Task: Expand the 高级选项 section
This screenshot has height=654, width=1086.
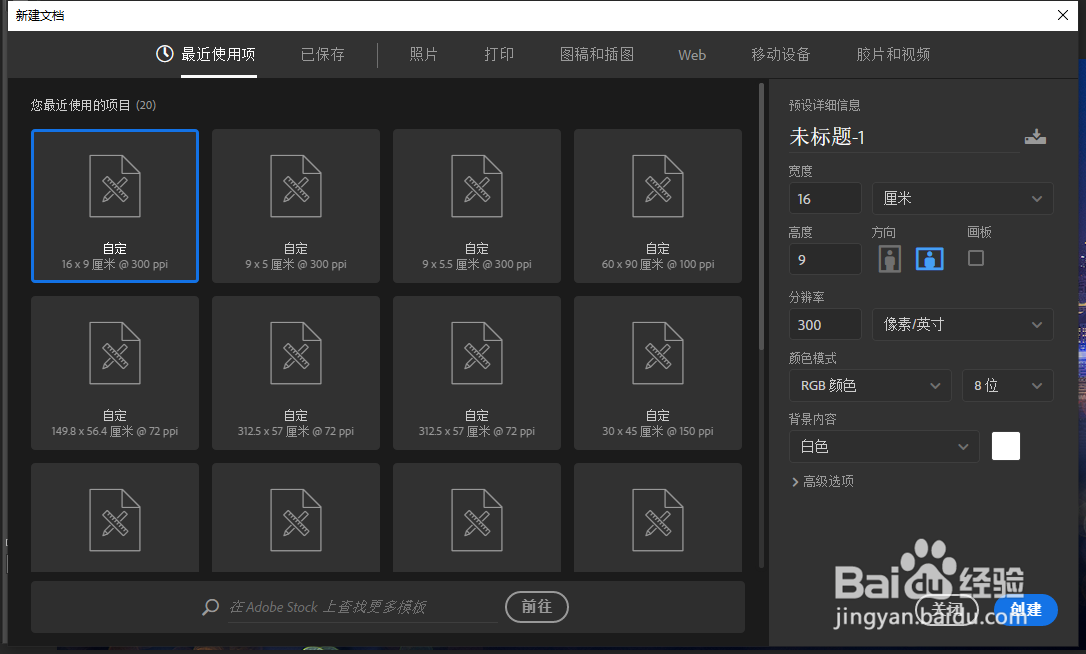Action: 825,481
